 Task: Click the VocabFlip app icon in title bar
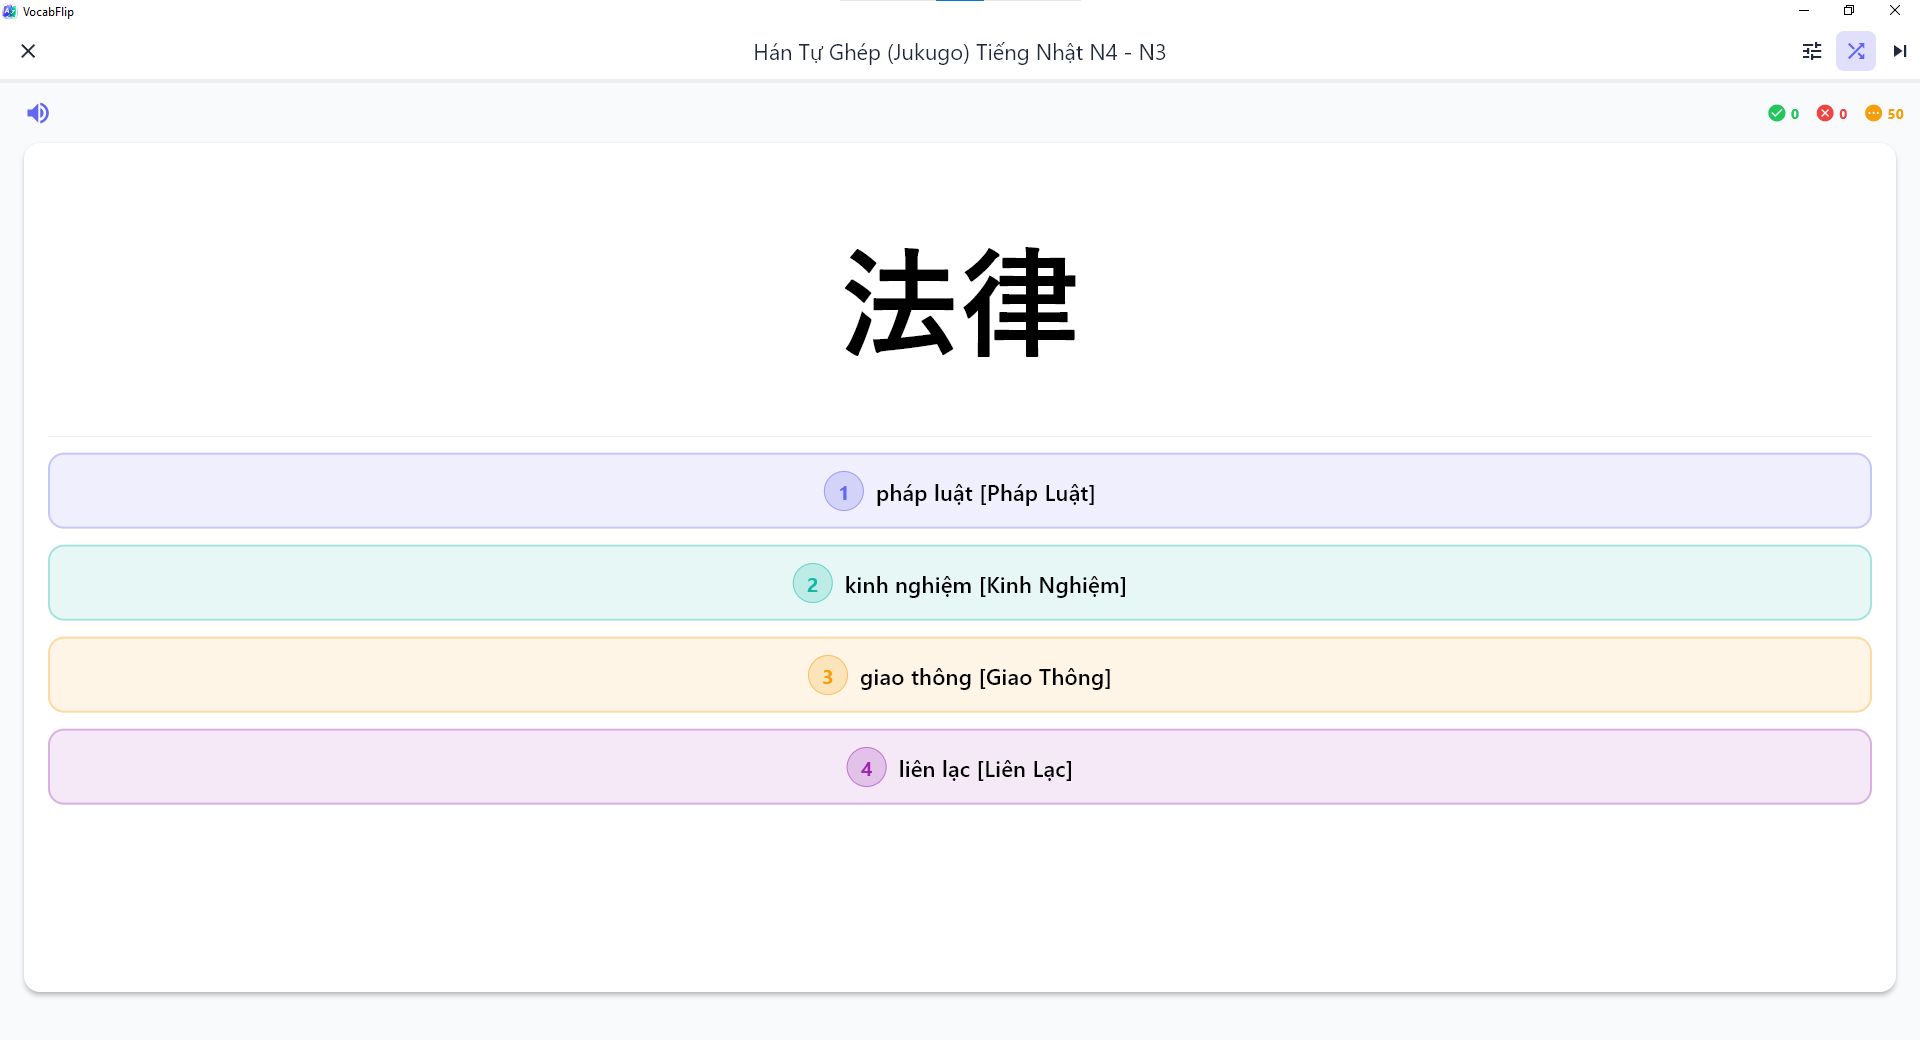click(x=10, y=11)
